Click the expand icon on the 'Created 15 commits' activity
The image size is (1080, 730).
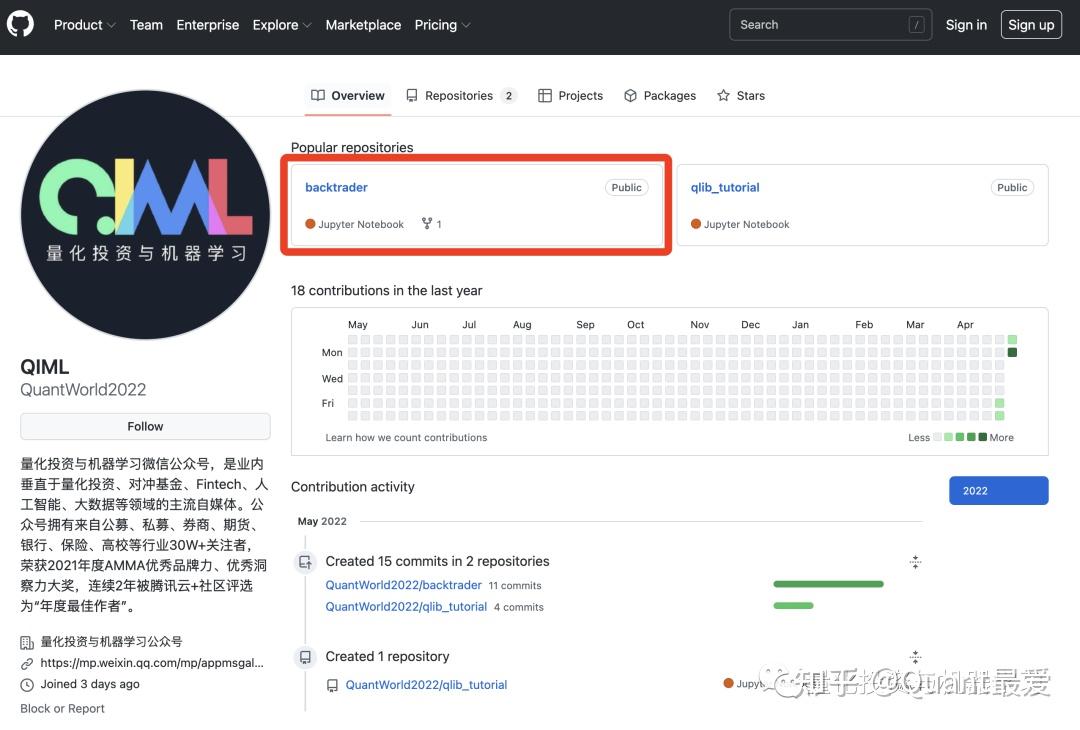pyautogui.click(x=914, y=562)
